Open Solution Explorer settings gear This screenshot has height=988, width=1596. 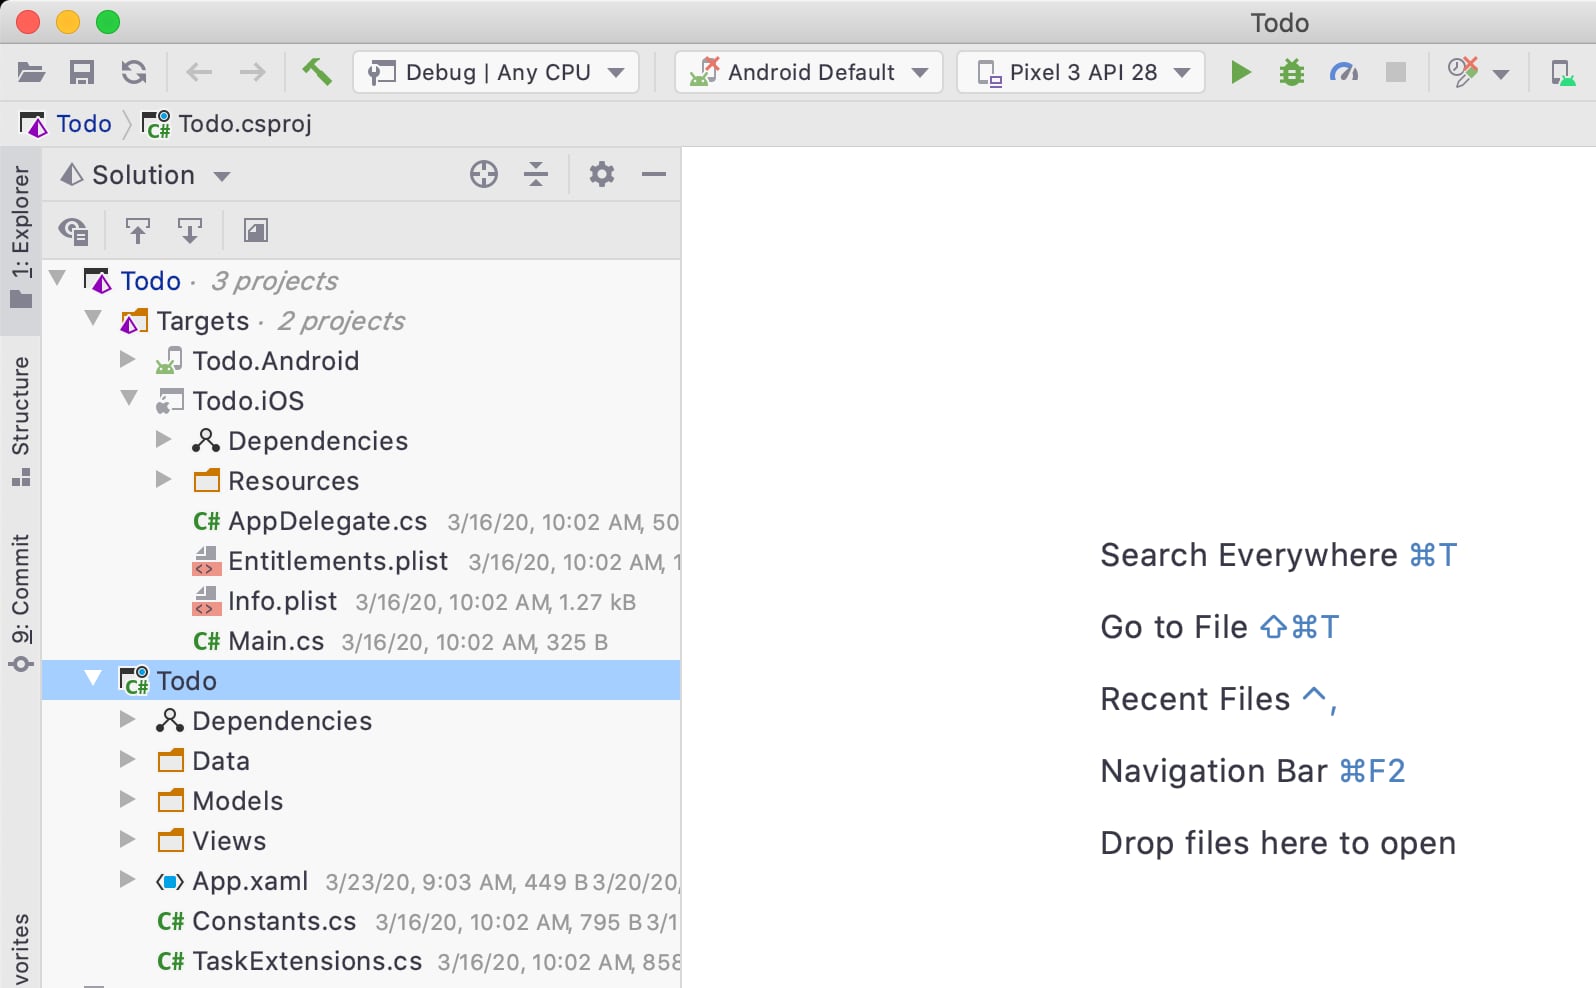601,174
